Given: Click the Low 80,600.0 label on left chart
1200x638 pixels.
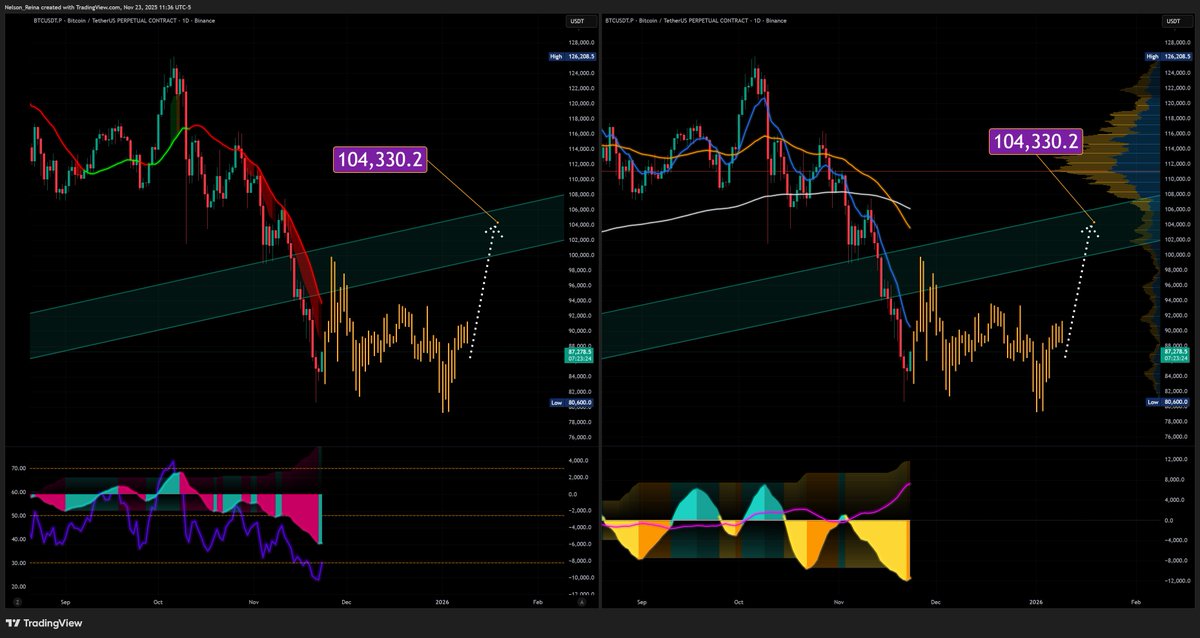Looking at the screenshot, I should (x=572, y=402).
